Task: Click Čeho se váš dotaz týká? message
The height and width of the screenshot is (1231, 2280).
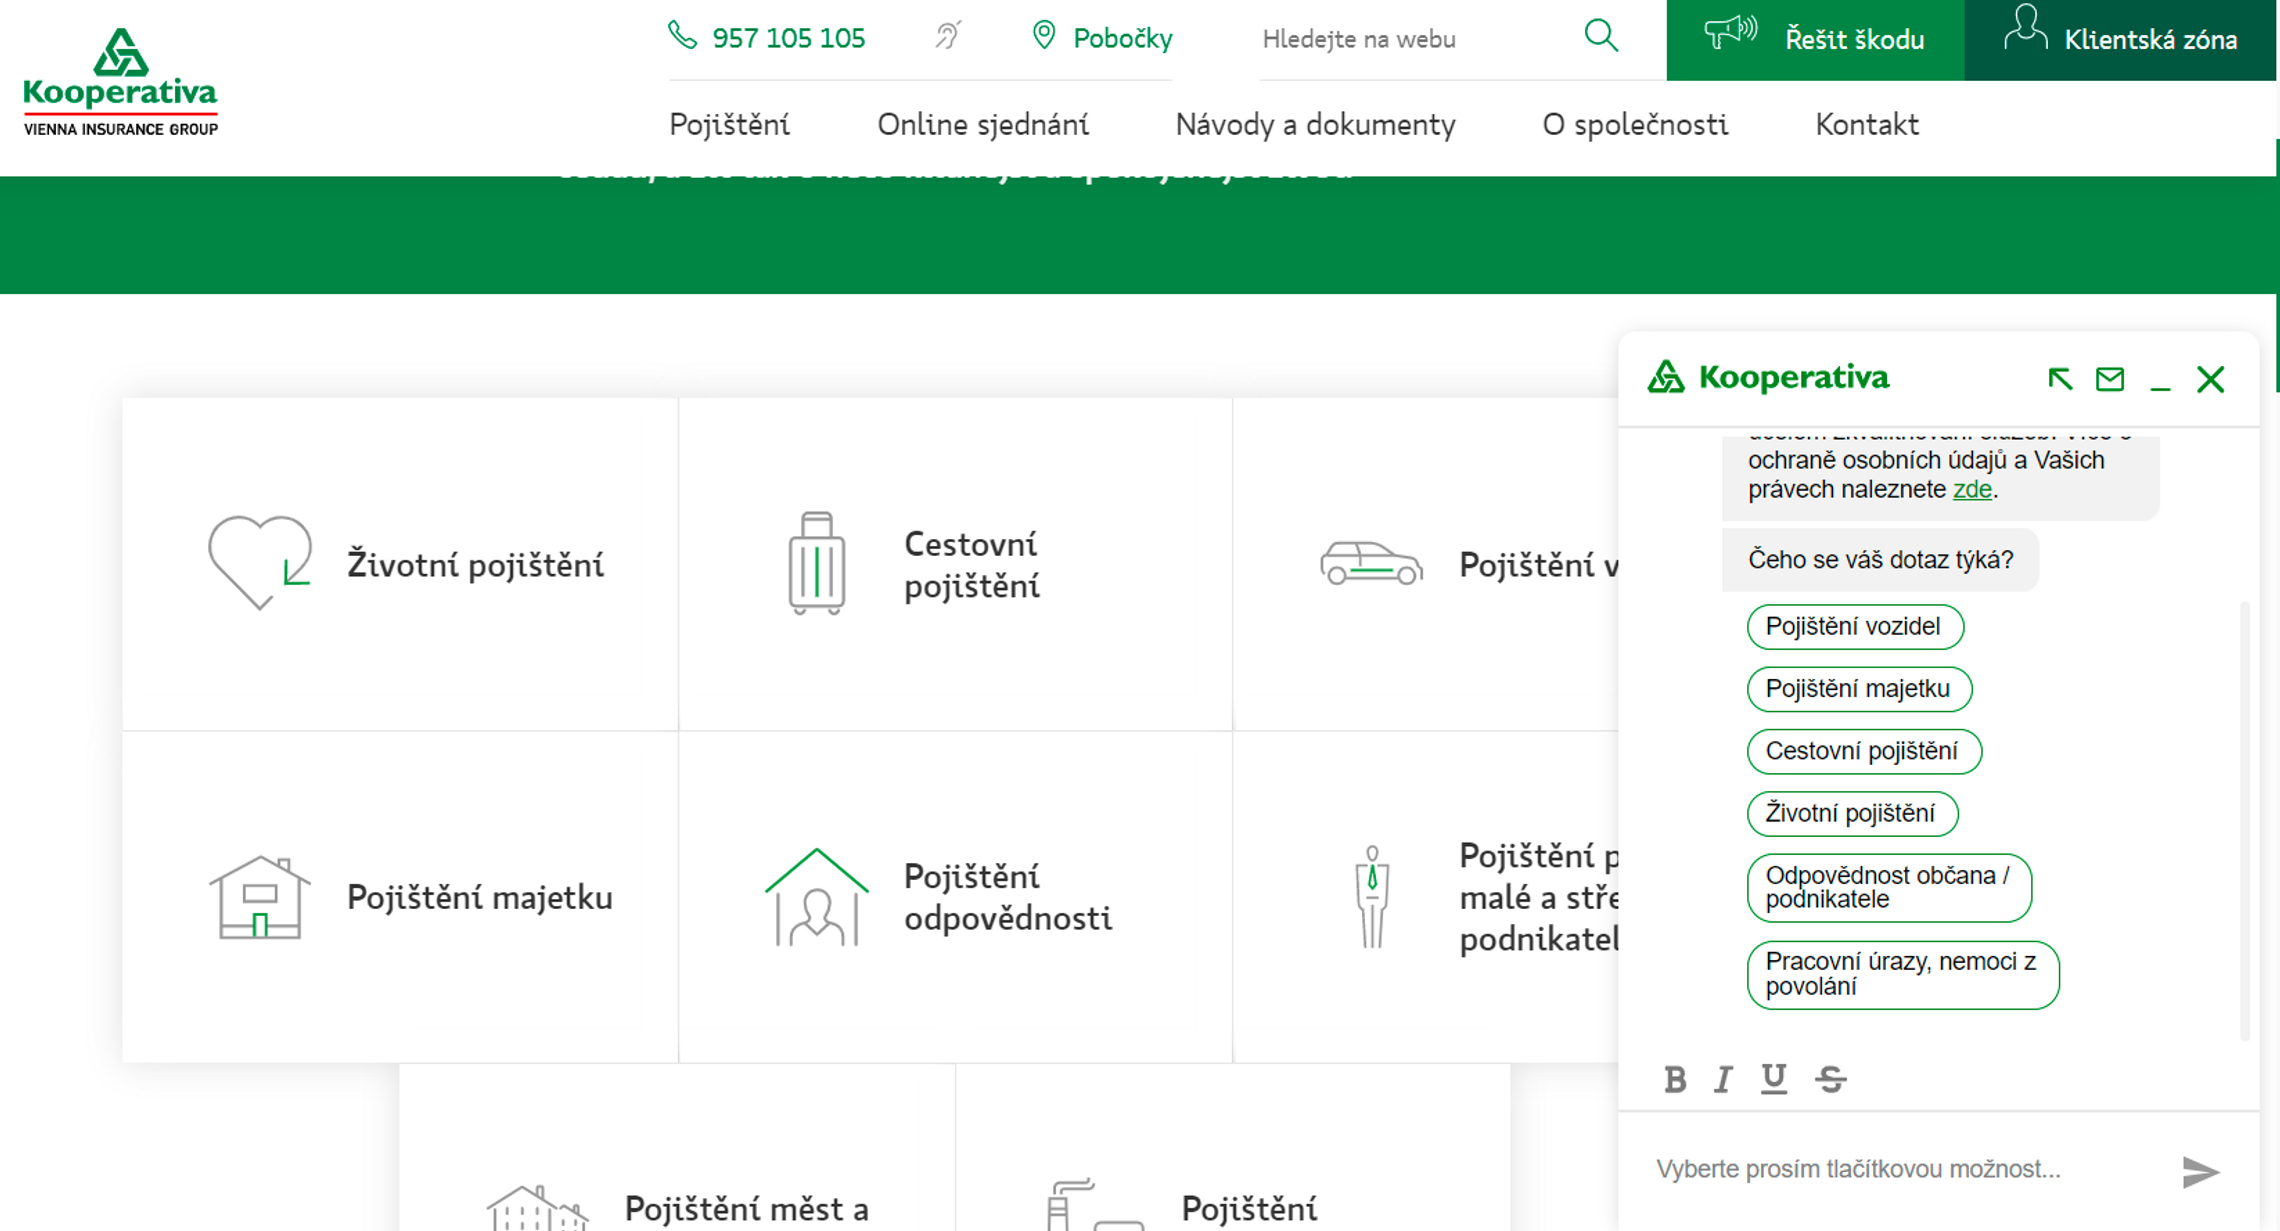Action: (x=1880, y=560)
